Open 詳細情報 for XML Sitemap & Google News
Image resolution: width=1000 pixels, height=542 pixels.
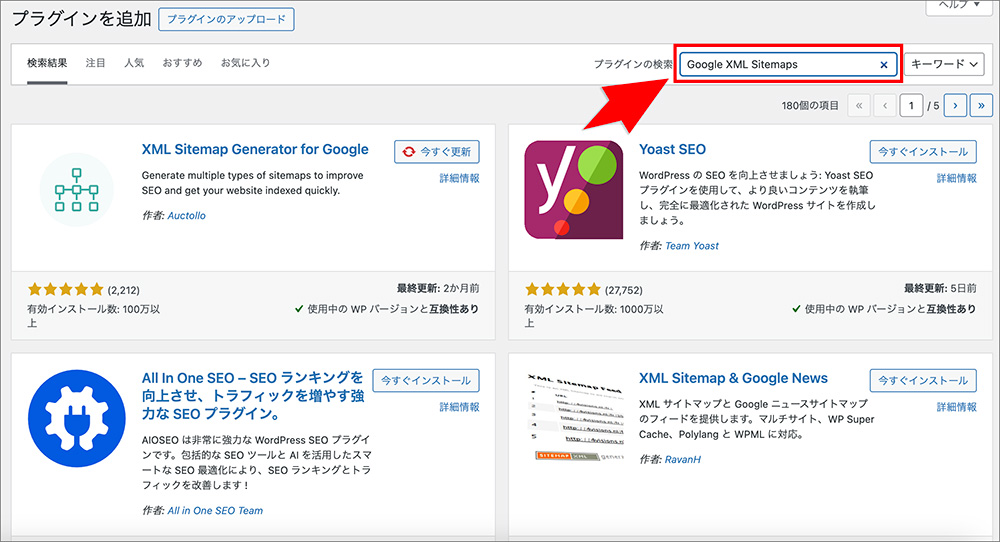tap(957, 407)
